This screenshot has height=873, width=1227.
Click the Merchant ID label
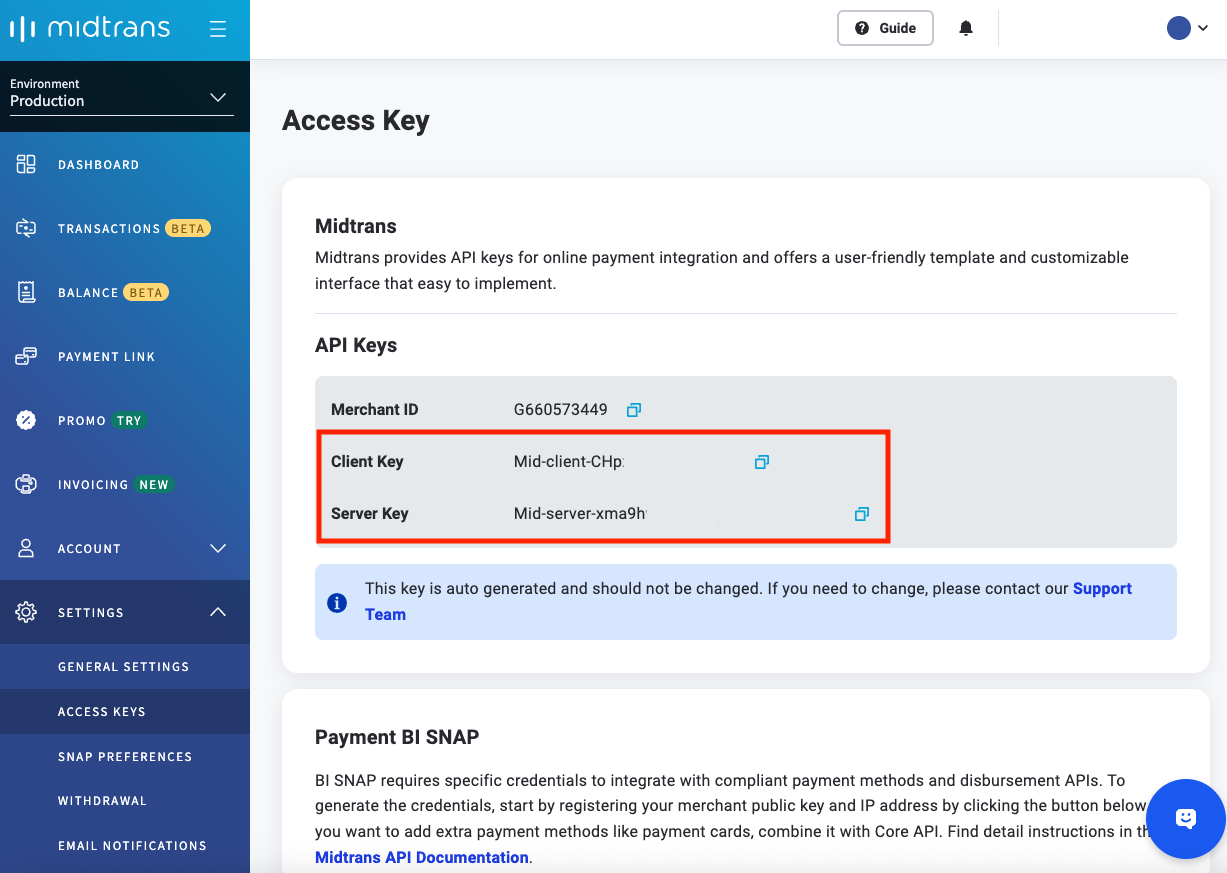coord(375,410)
